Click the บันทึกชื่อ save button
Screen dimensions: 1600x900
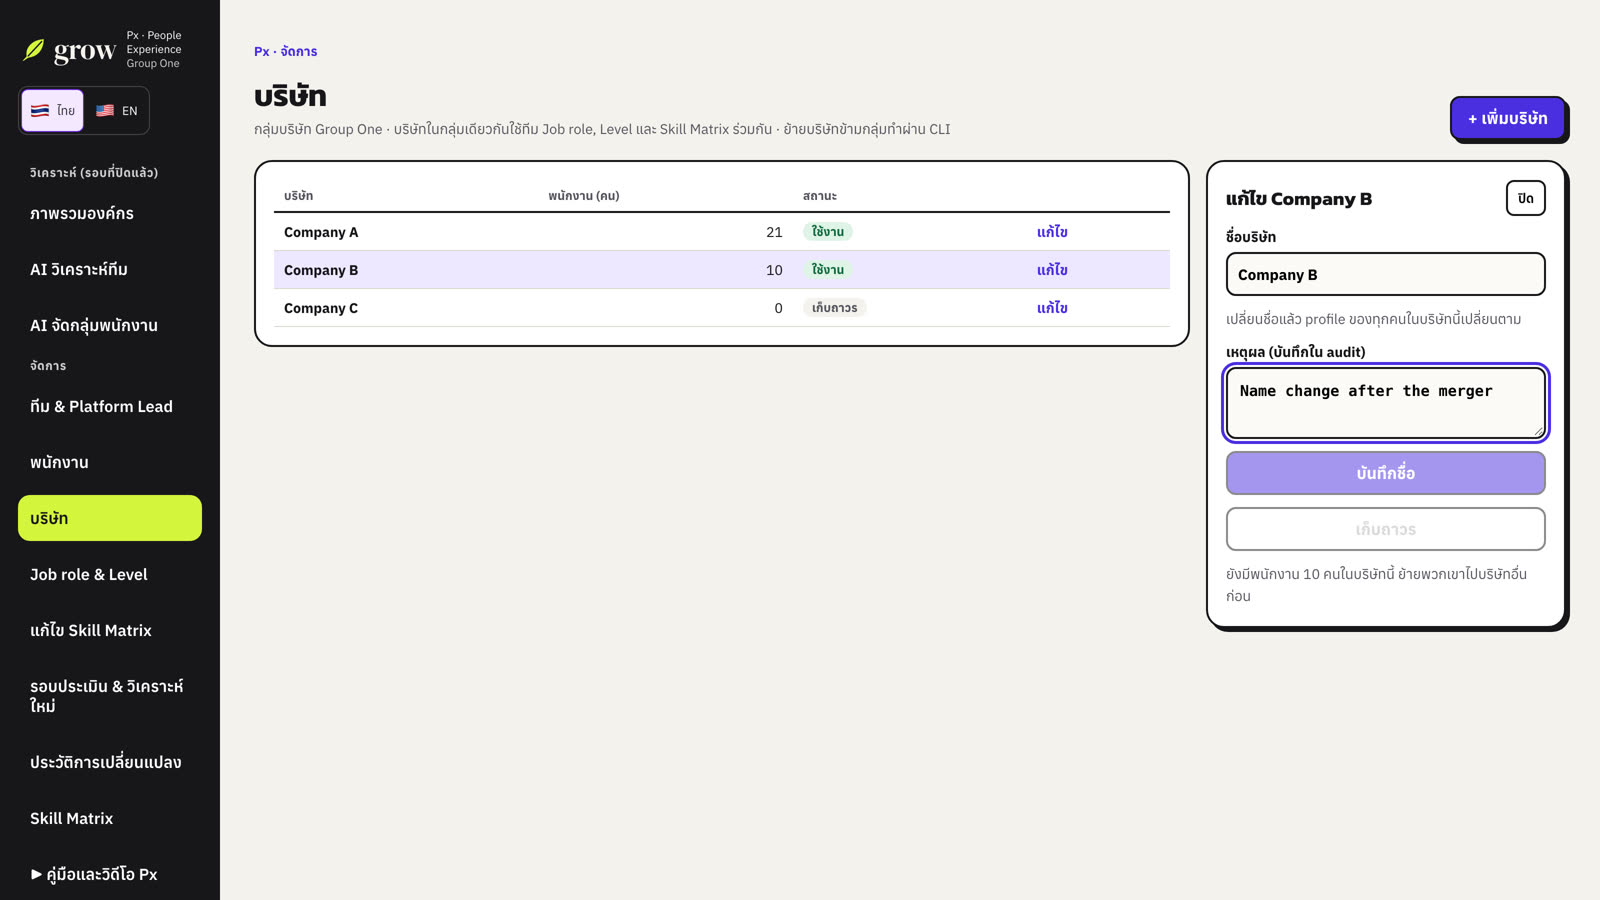(1386, 473)
